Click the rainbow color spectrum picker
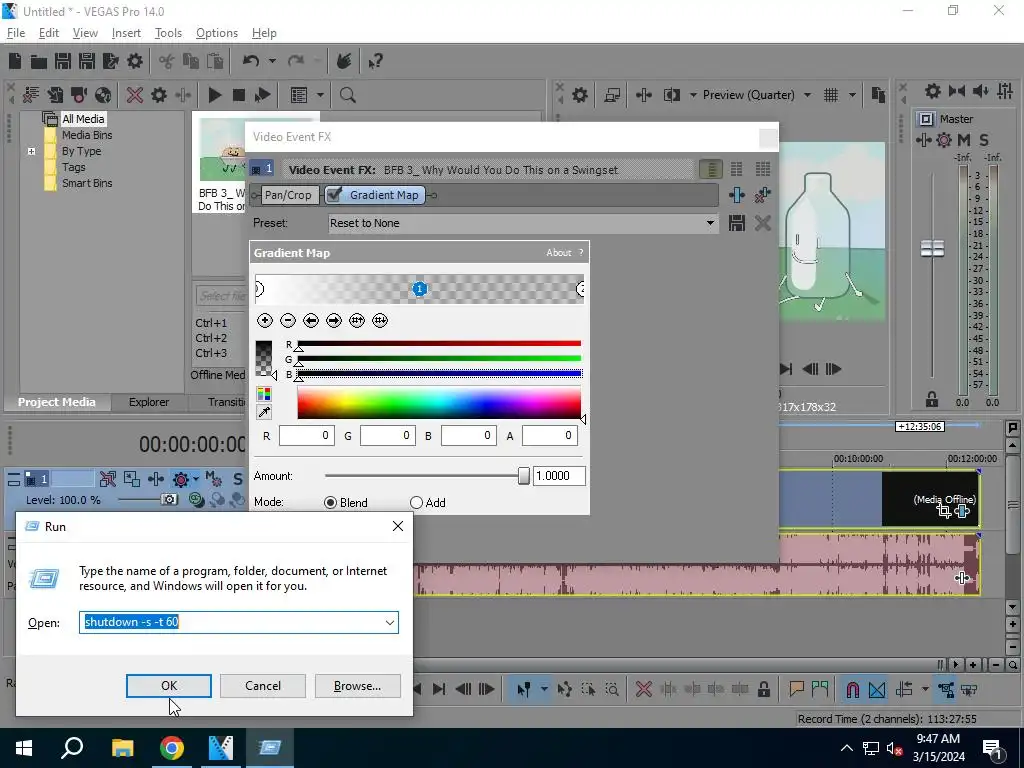 (439, 402)
